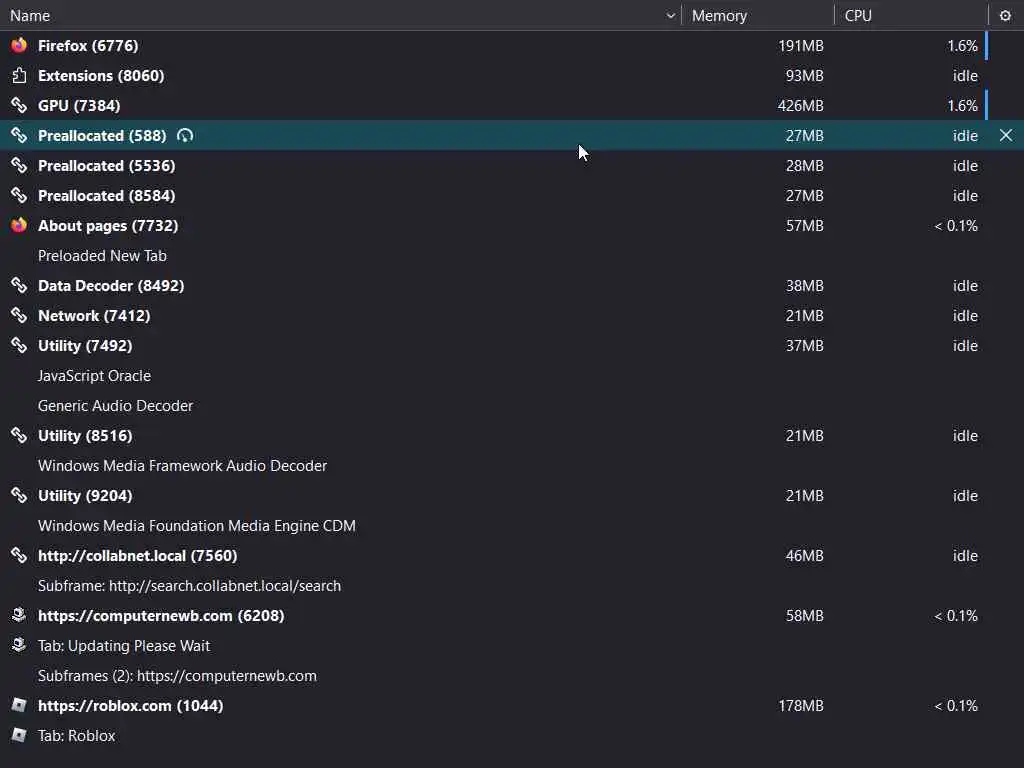Select the https://computernewb.com (6208) row
1024x768 pixels.
512,615
